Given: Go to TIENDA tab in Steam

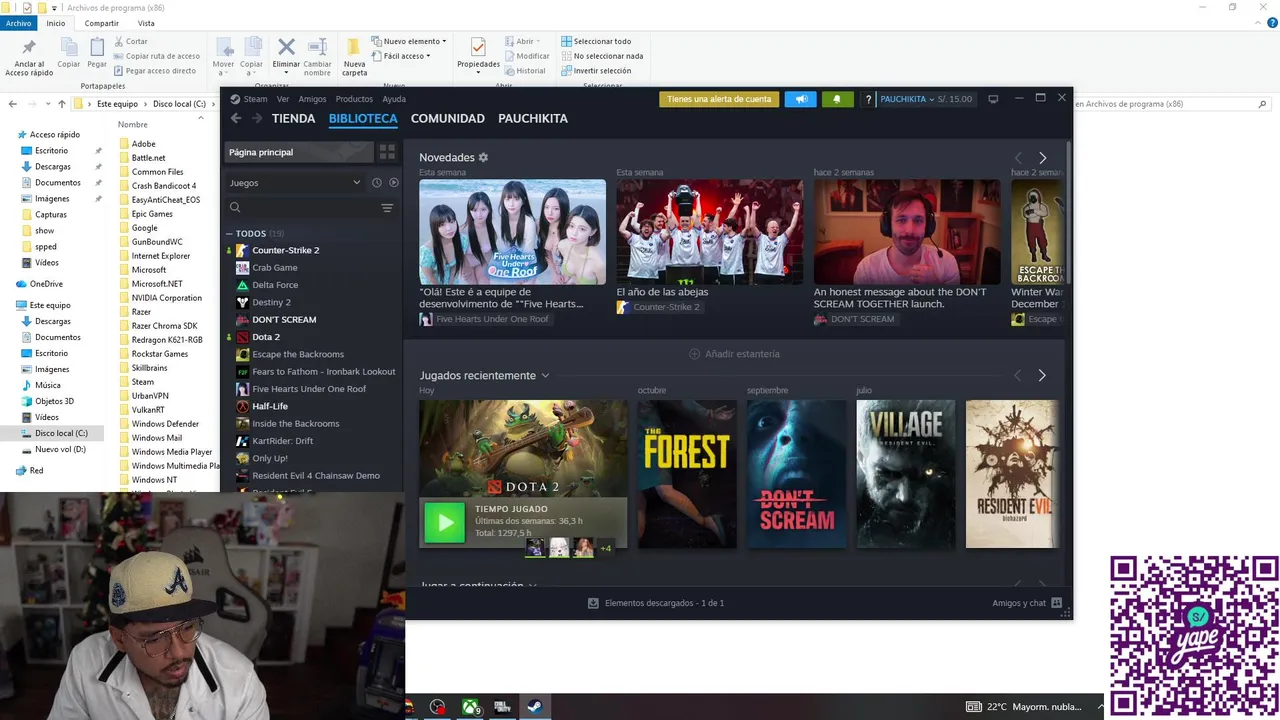Looking at the screenshot, I should click(x=293, y=118).
